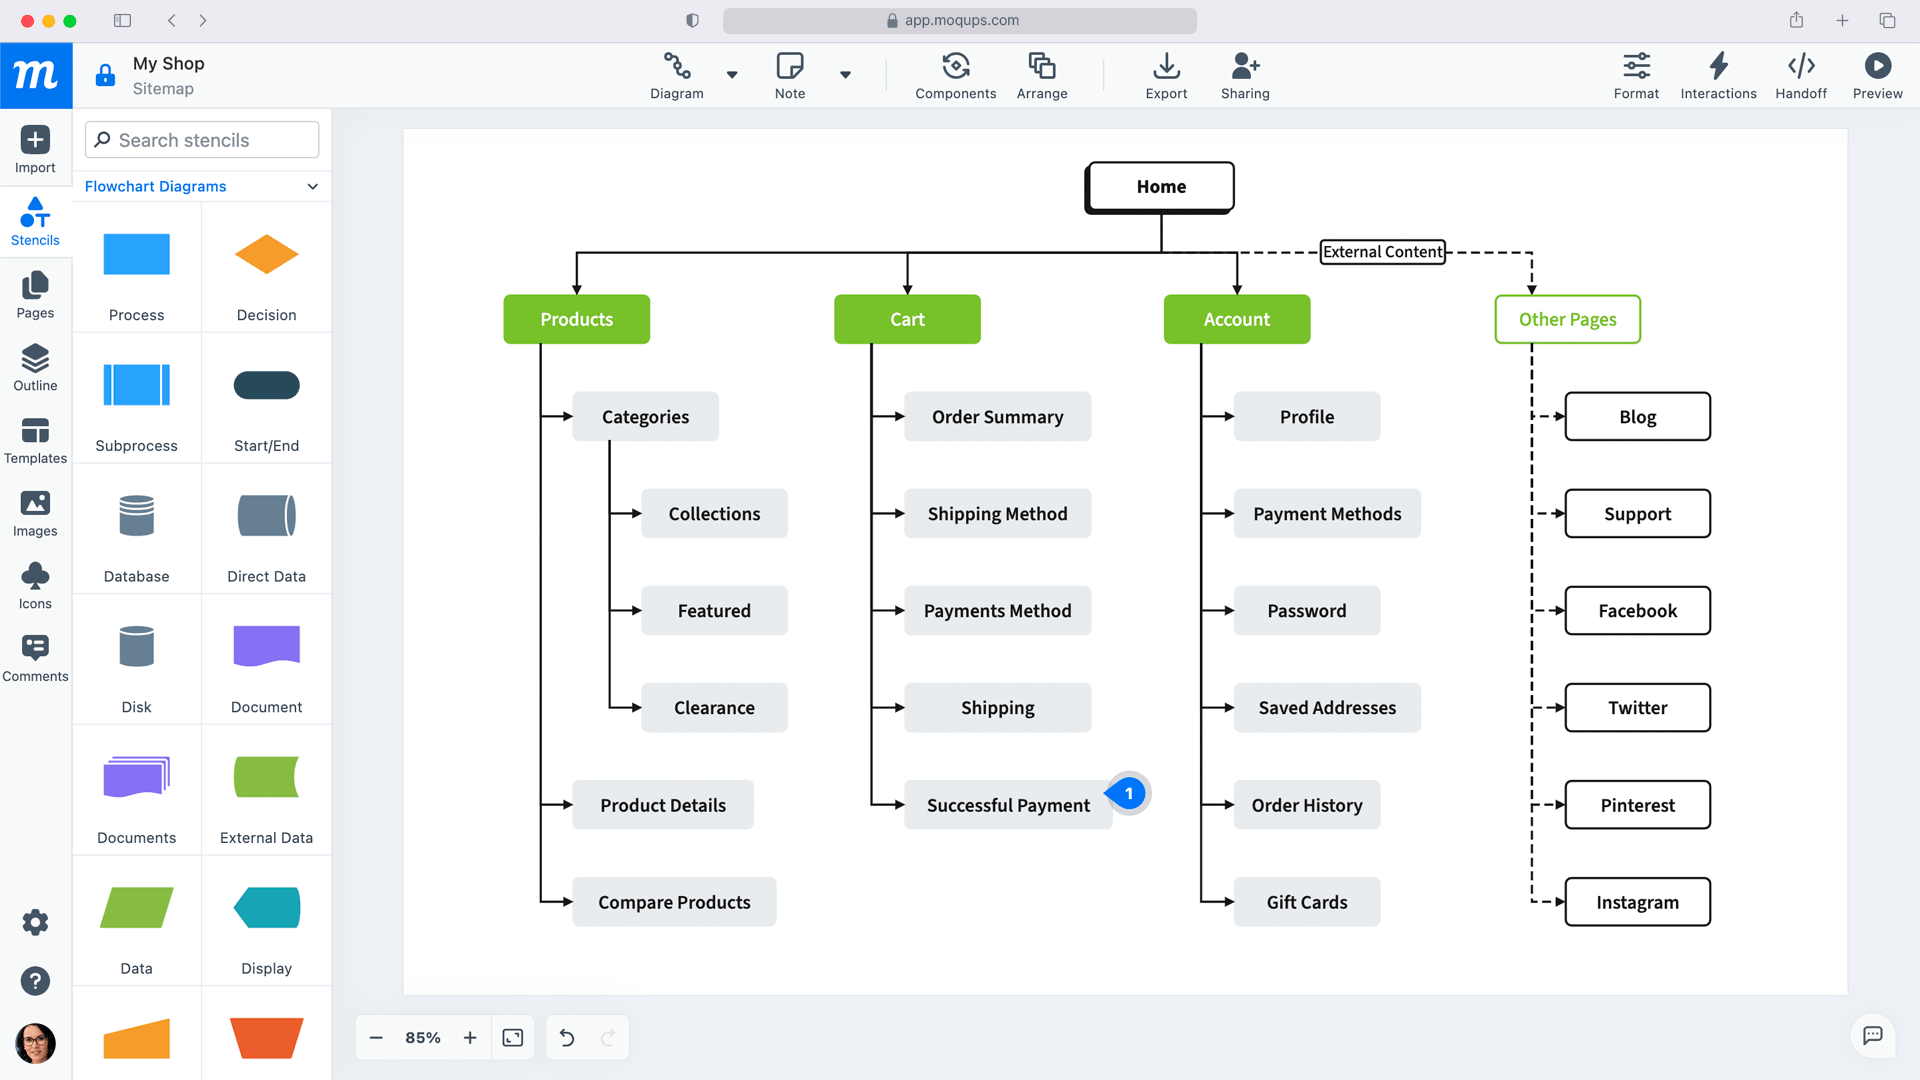
Task: Undo the last action
Action: pyautogui.click(x=566, y=1037)
